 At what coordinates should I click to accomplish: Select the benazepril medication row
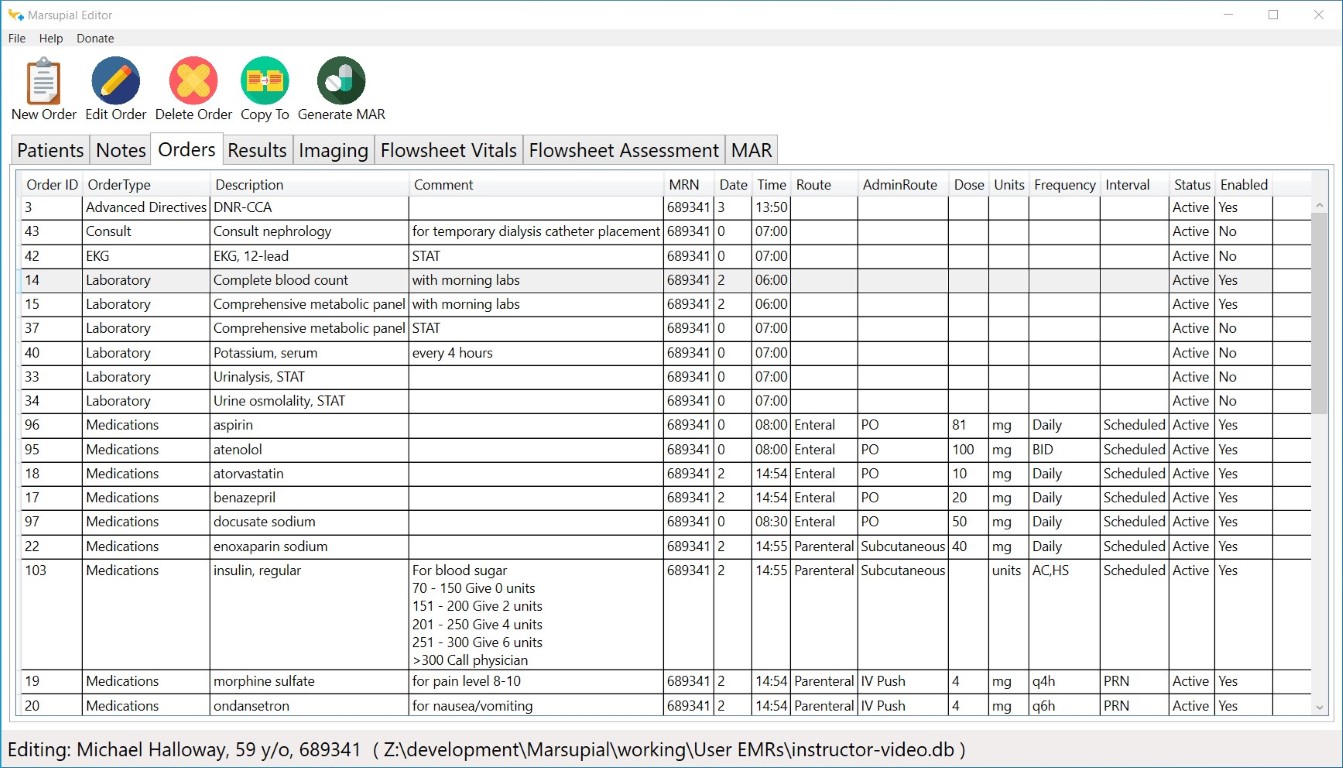[x=666, y=497]
